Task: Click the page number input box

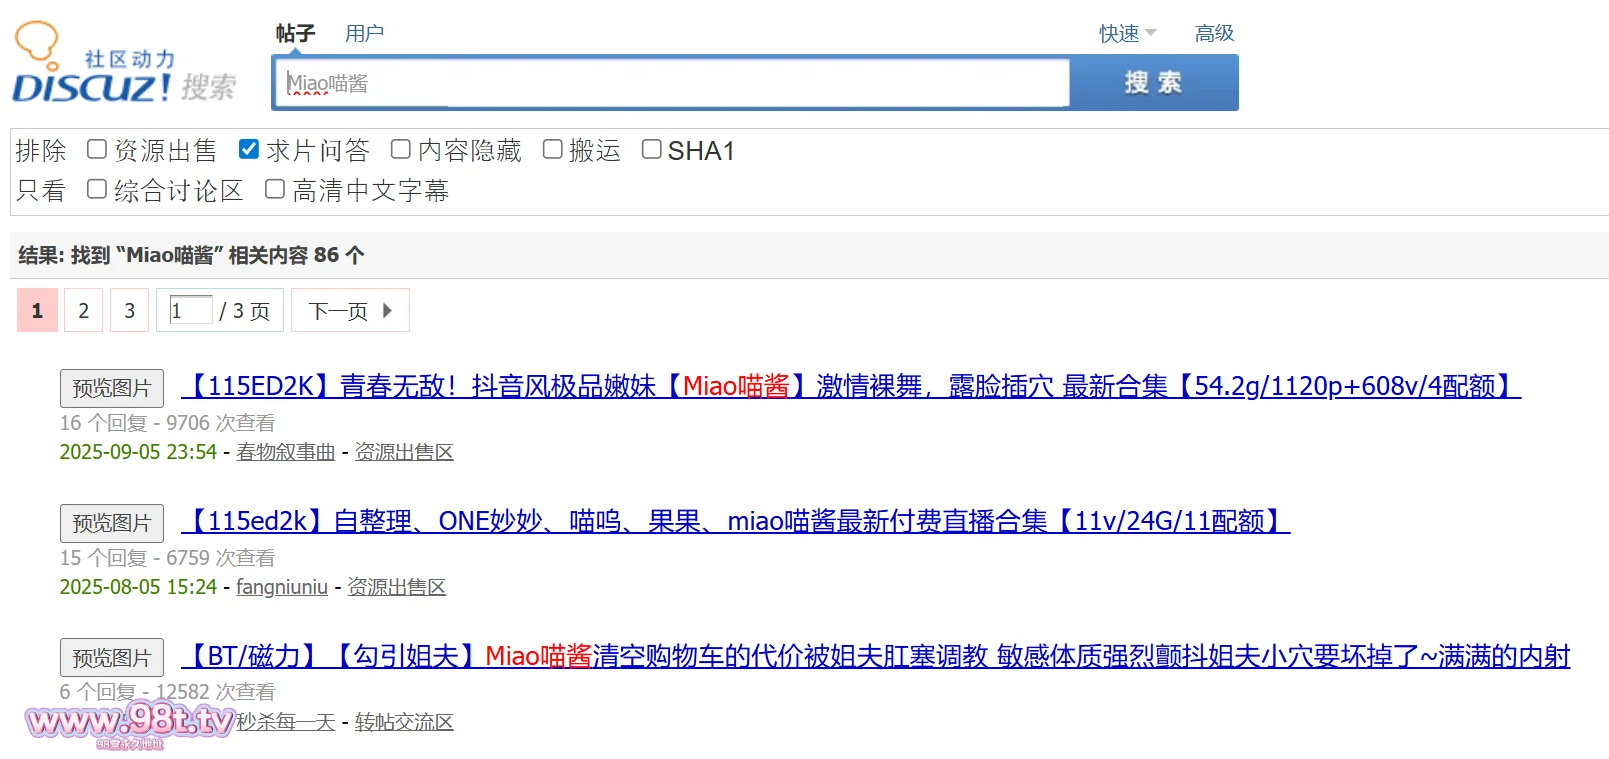Action: (190, 310)
